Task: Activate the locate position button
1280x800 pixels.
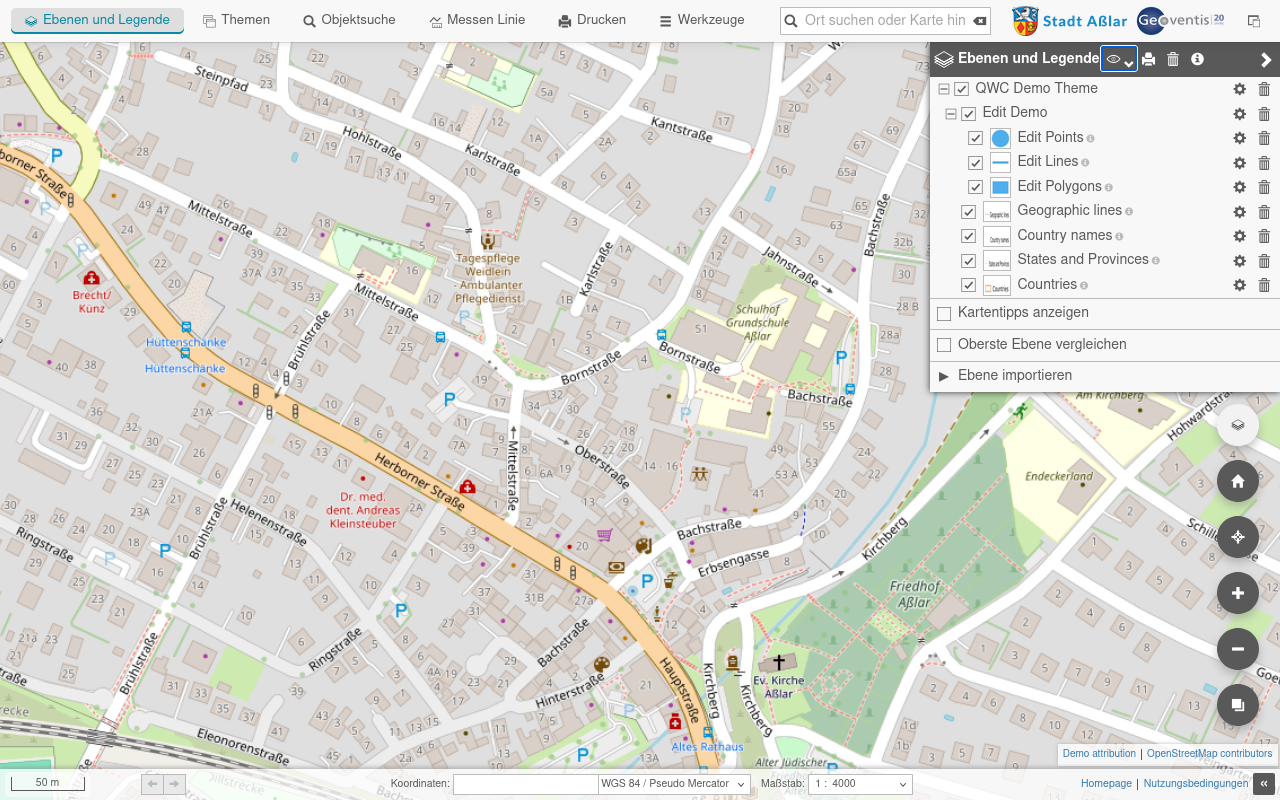Action: pyautogui.click(x=1237, y=537)
